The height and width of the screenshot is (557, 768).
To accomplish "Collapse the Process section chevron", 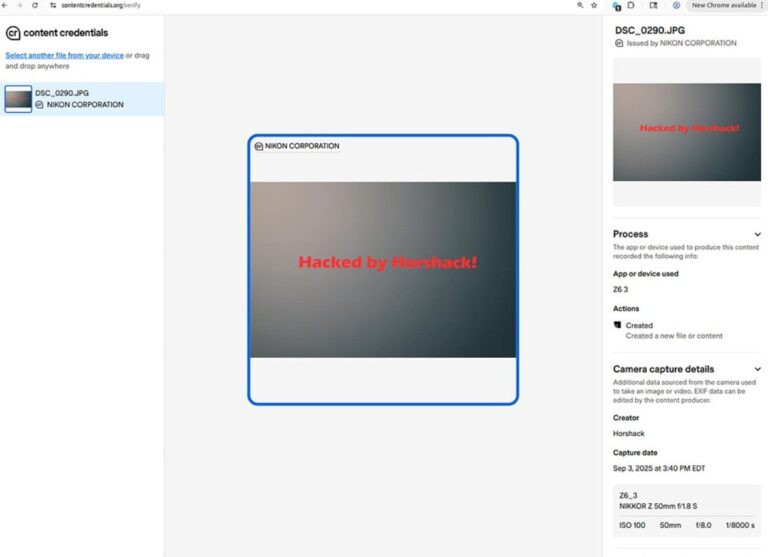I will click(757, 234).
